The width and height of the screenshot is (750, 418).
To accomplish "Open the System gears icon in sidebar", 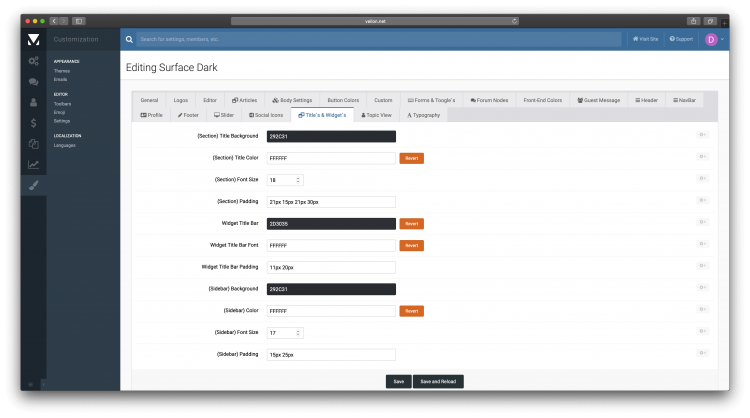I will [x=33, y=61].
